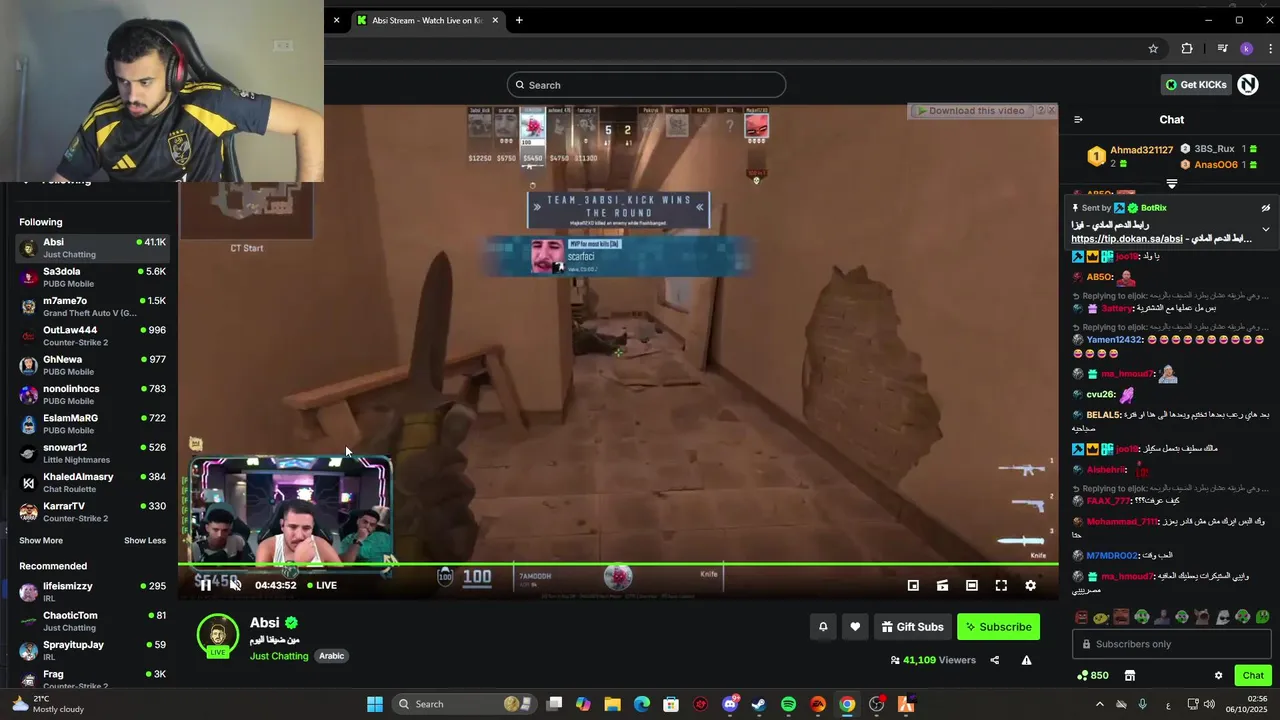The width and height of the screenshot is (1280, 720).
Task: Open ChaoticTom recommended channel
Action: pyautogui.click(x=92, y=621)
